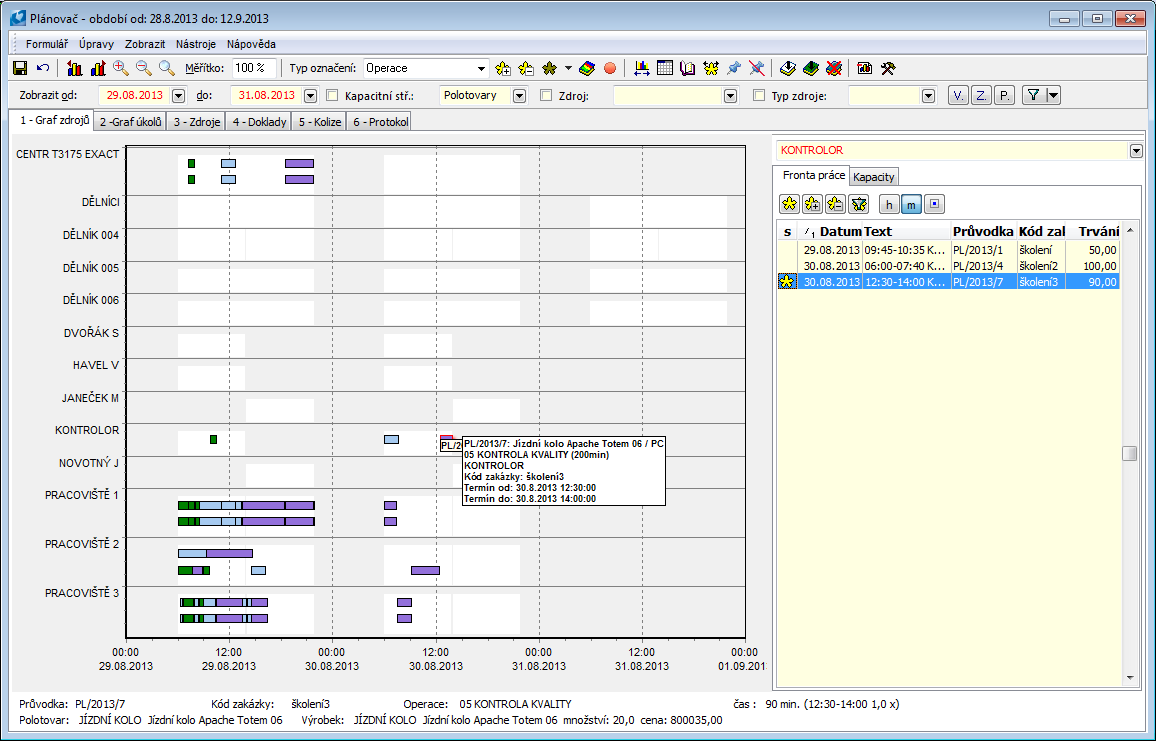Click the crossed-out pin icon
1156x741 pixels.
tap(757, 68)
